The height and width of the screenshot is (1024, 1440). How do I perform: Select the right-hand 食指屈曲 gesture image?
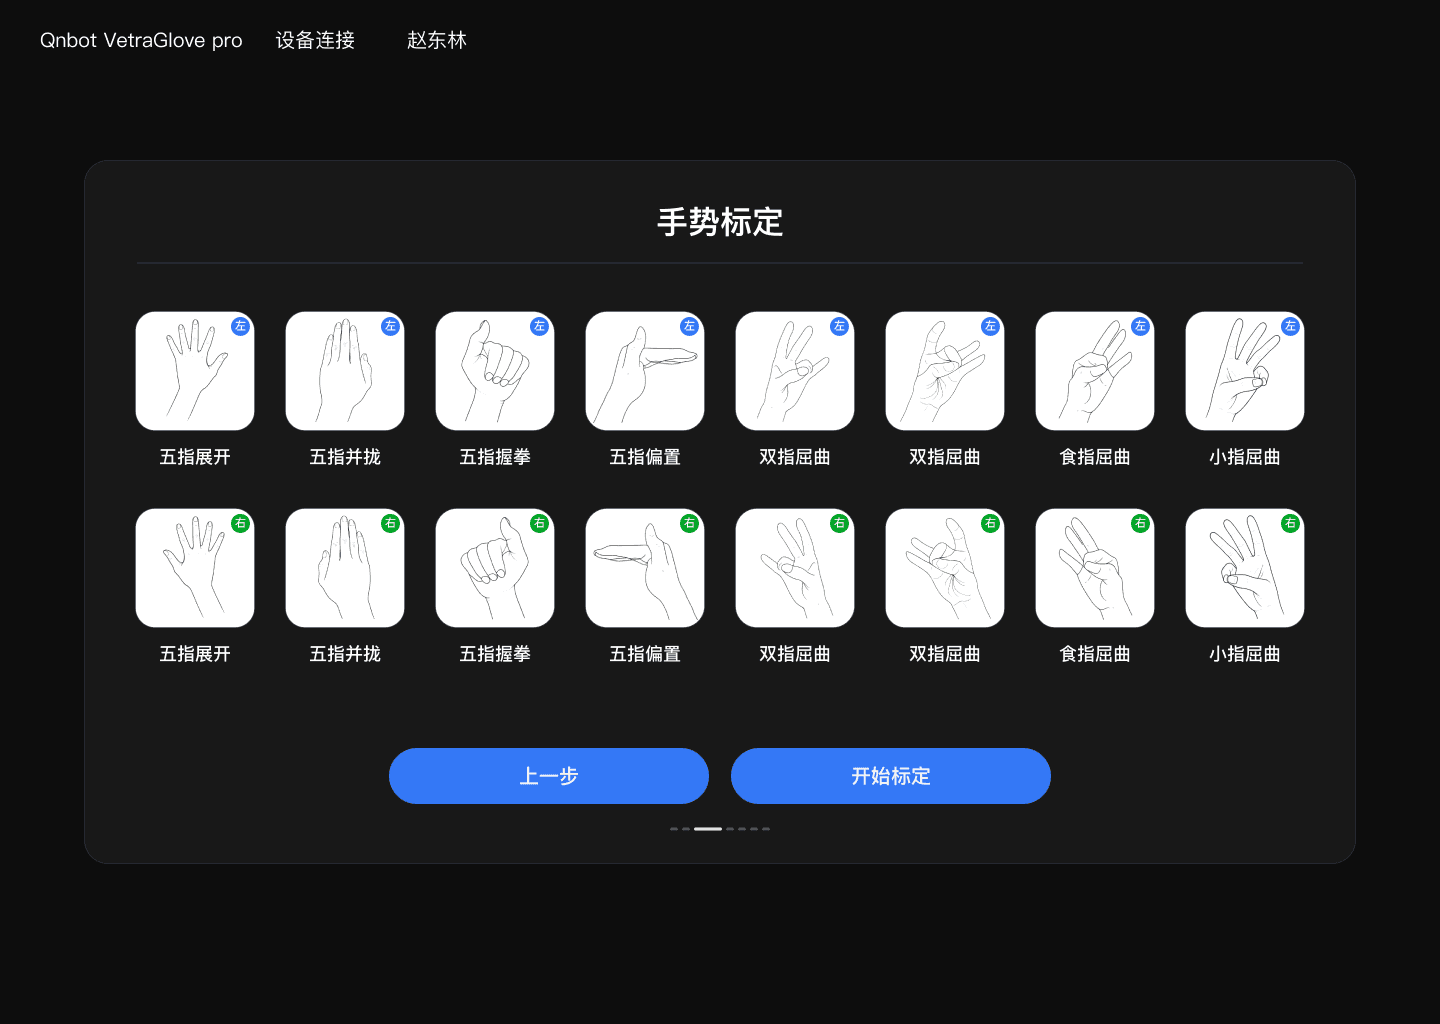point(1095,568)
